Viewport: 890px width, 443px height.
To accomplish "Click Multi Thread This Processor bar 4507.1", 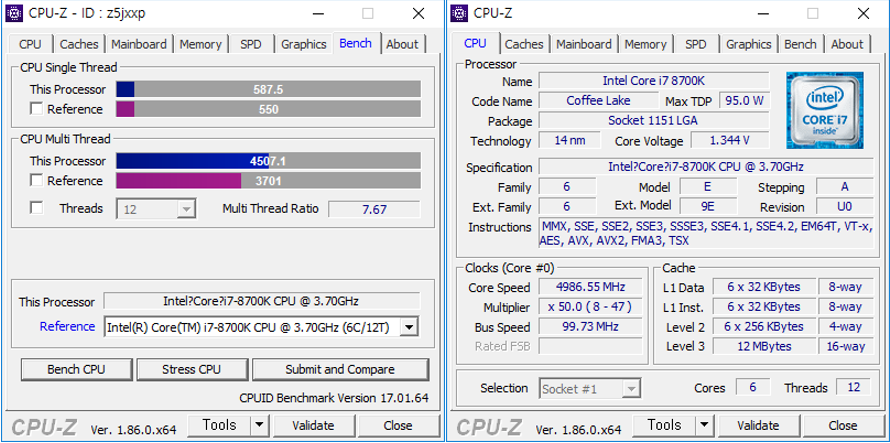I will [268, 161].
